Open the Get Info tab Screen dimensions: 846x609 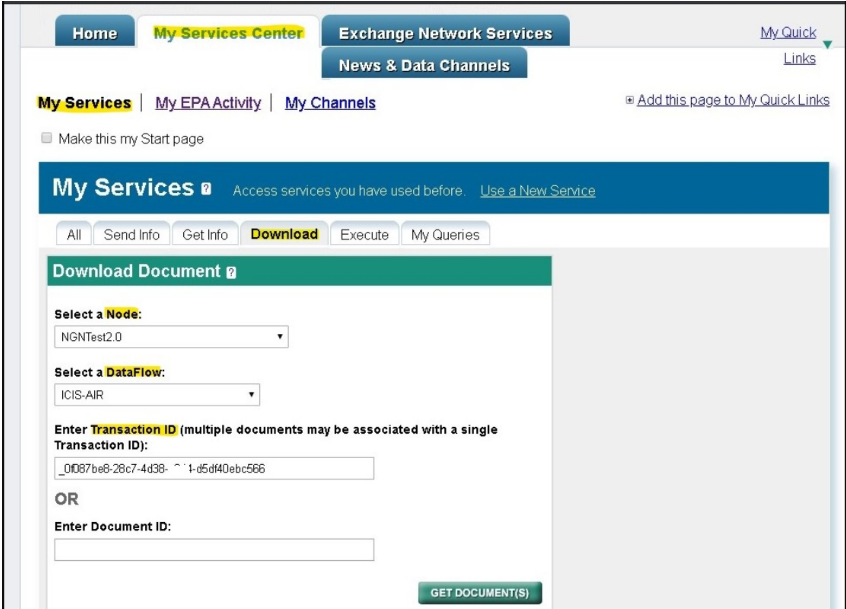[x=205, y=235]
